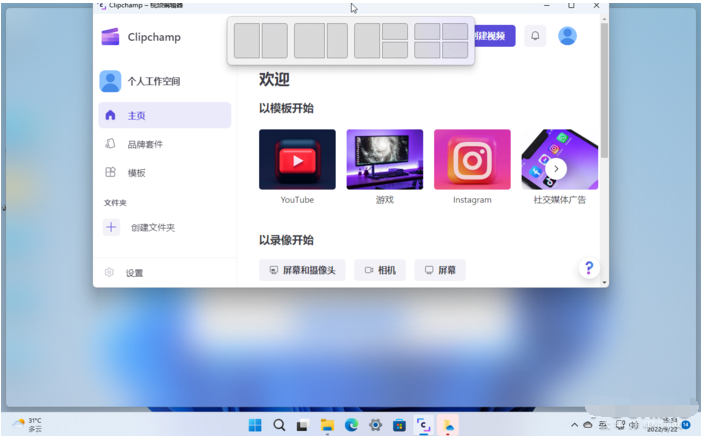Click the scrollbar down arrow
The height and width of the screenshot is (436, 702).
point(604,282)
